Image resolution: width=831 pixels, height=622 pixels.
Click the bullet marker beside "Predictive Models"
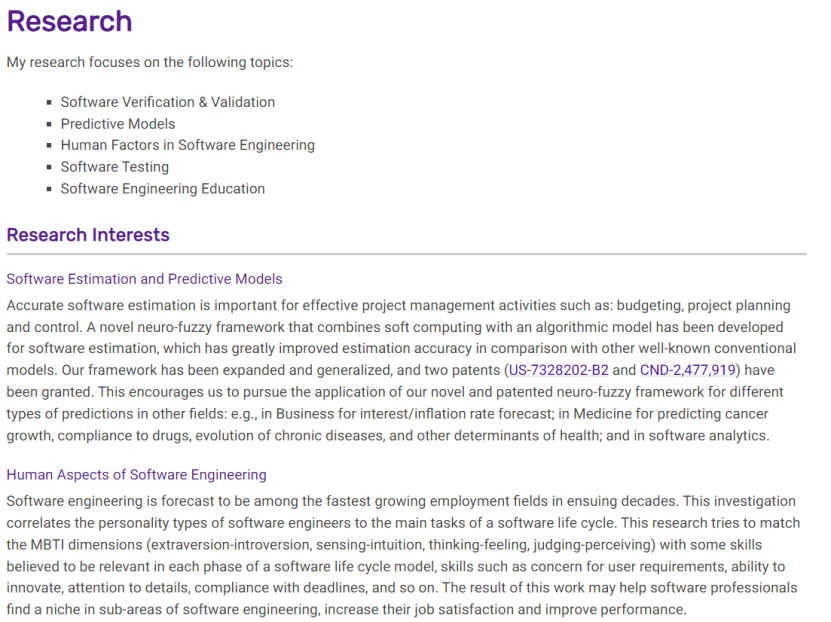click(49, 125)
